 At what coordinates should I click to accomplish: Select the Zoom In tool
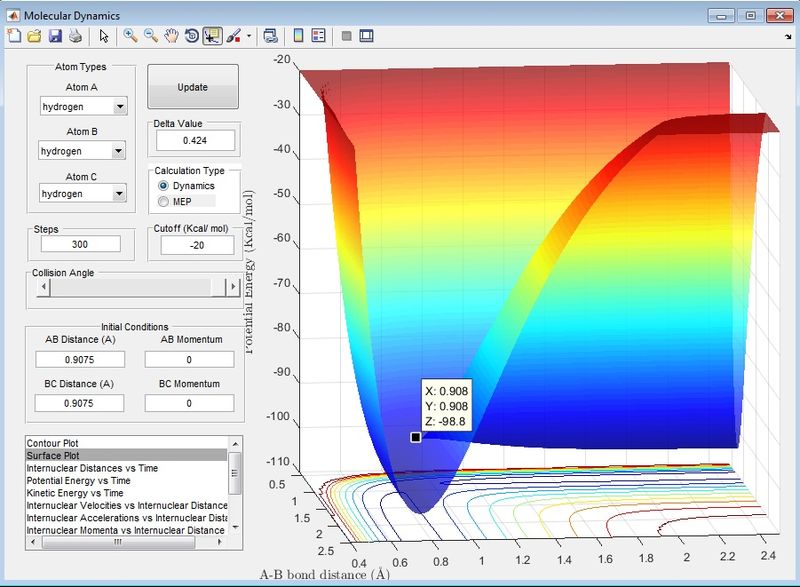pyautogui.click(x=130, y=36)
